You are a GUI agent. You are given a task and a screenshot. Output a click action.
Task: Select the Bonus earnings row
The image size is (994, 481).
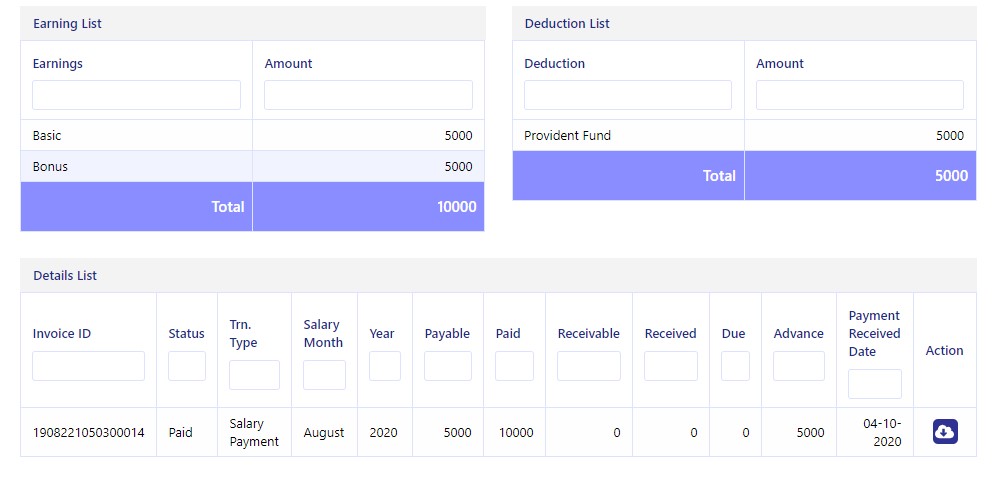click(x=252, y=167)
